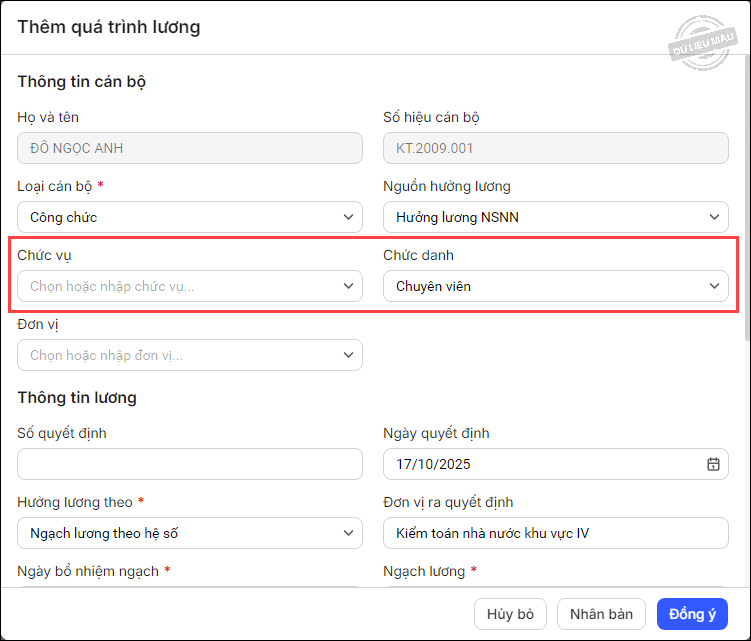This screenshot has width=751, height=641.
Task: Click the chevron arrow in Hưởng lương theo
Action: point(348,533)
